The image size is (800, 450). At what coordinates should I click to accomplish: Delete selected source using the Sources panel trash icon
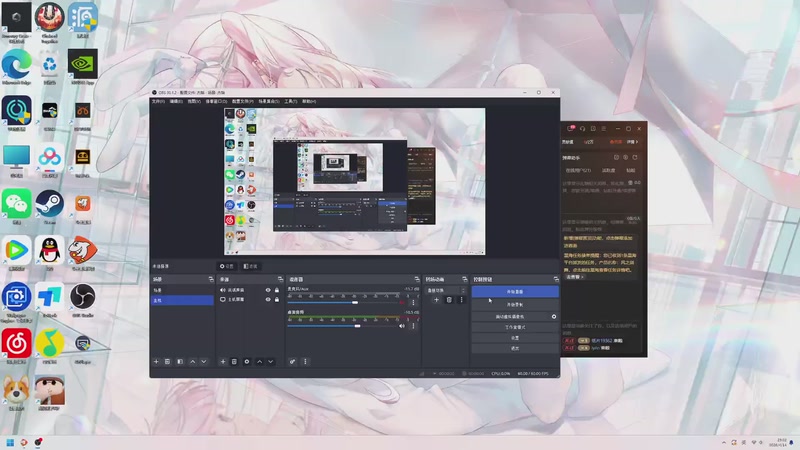[x=234, y=362]
